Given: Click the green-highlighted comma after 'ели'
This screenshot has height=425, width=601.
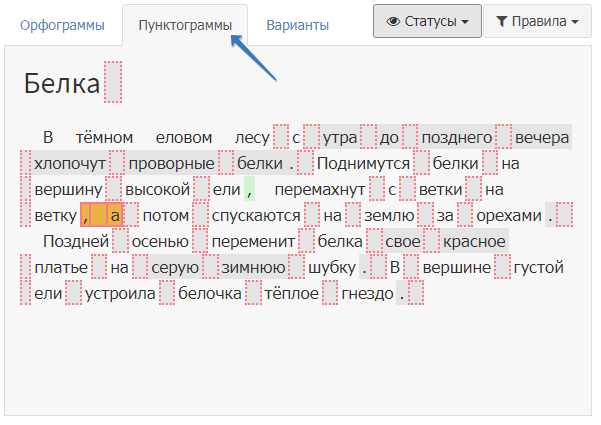Looking at the screenshot, I should click(250, 189).
